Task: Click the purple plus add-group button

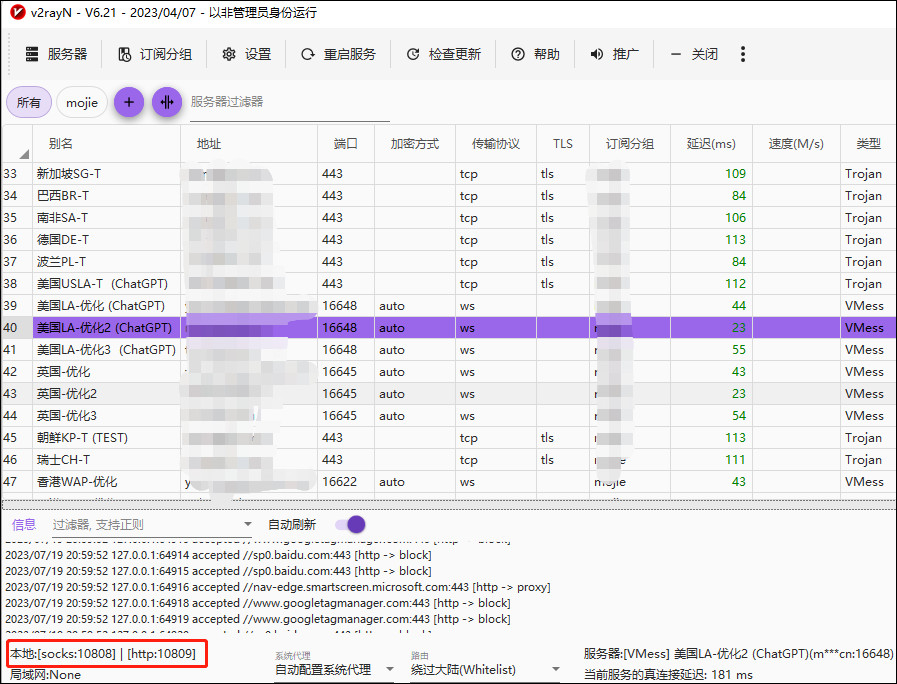Action: tap(129, 102)
